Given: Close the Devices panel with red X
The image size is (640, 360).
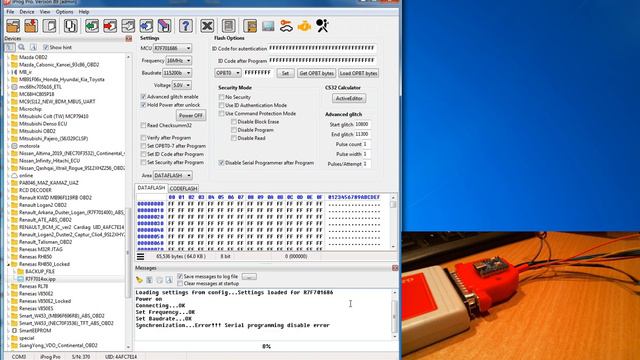Looking at the screenshot, I should (129, 38).
